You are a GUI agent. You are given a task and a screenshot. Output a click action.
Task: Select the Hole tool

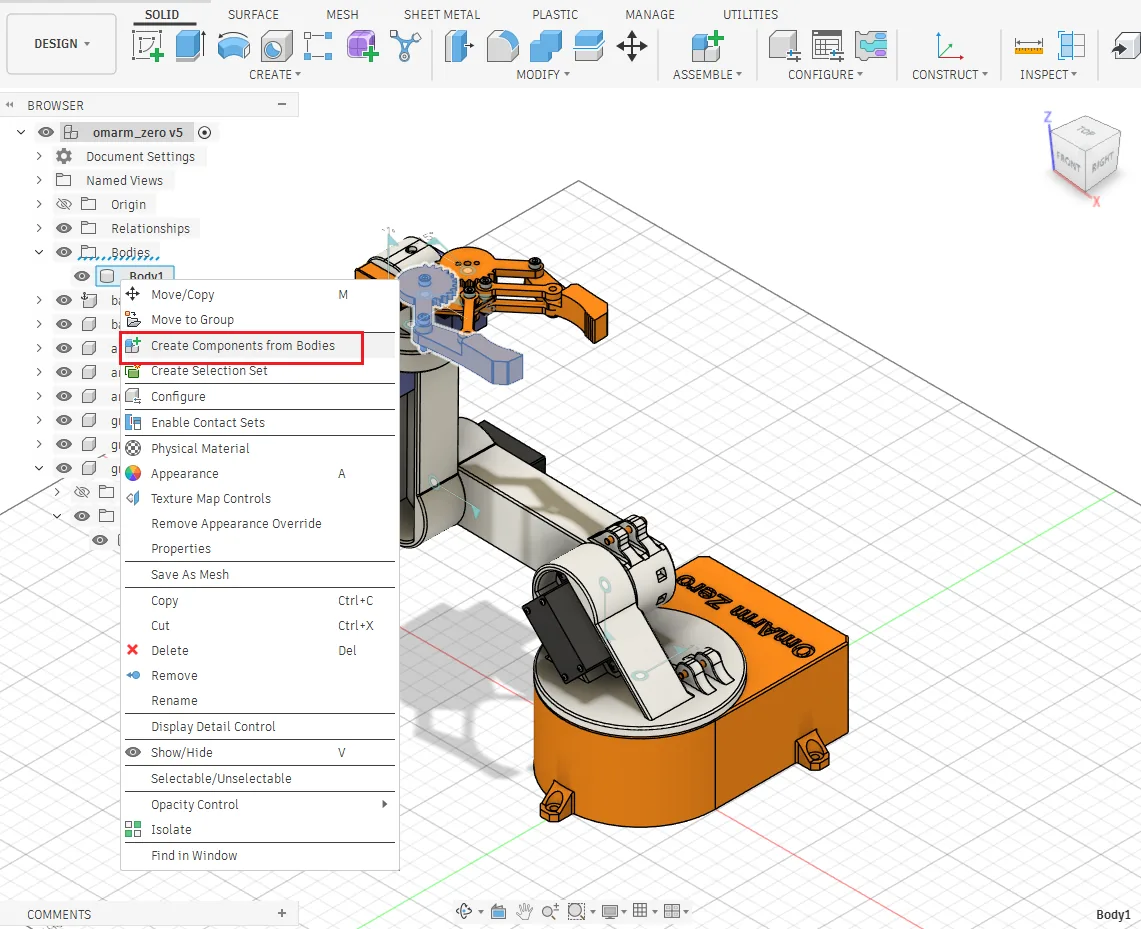pyautogui.click(x=276, y=45)
